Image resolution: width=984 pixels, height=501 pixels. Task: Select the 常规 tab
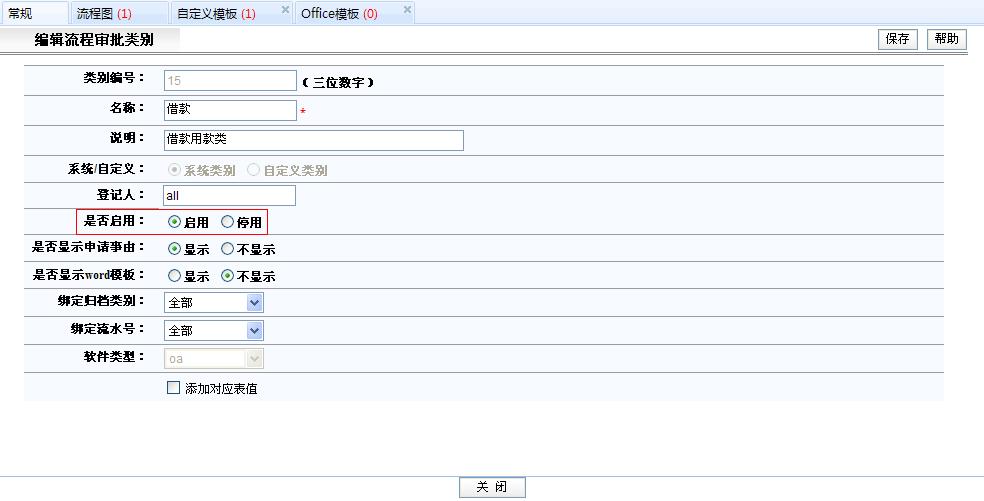(21, 14)
